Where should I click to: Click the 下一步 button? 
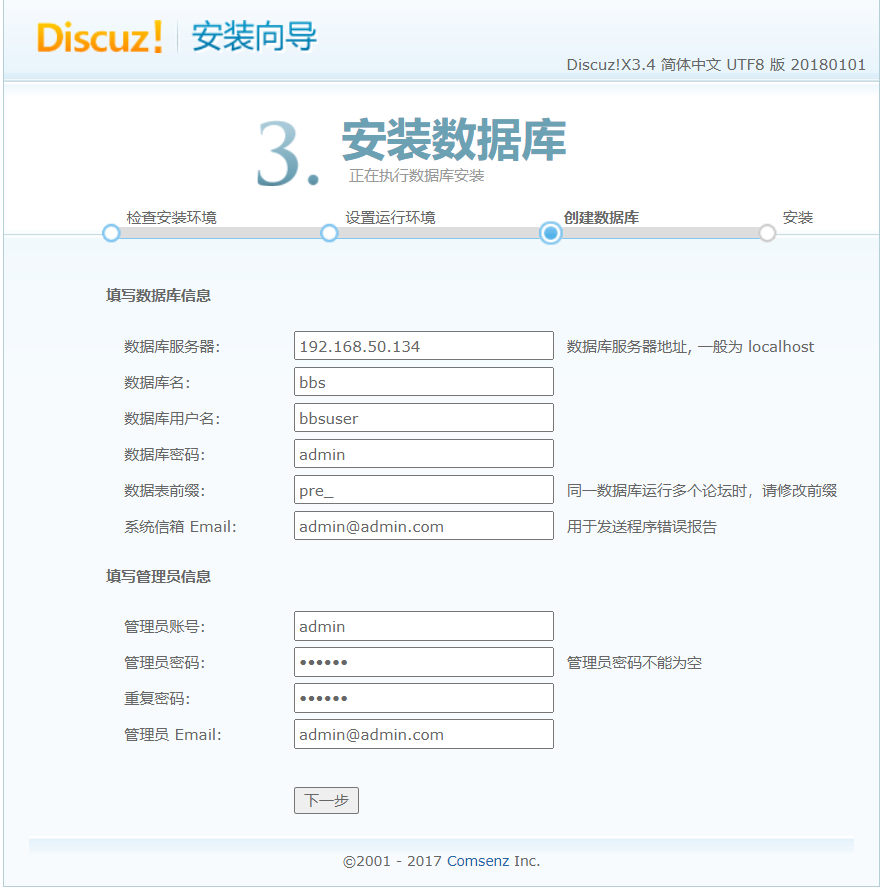tap(326, 800)
